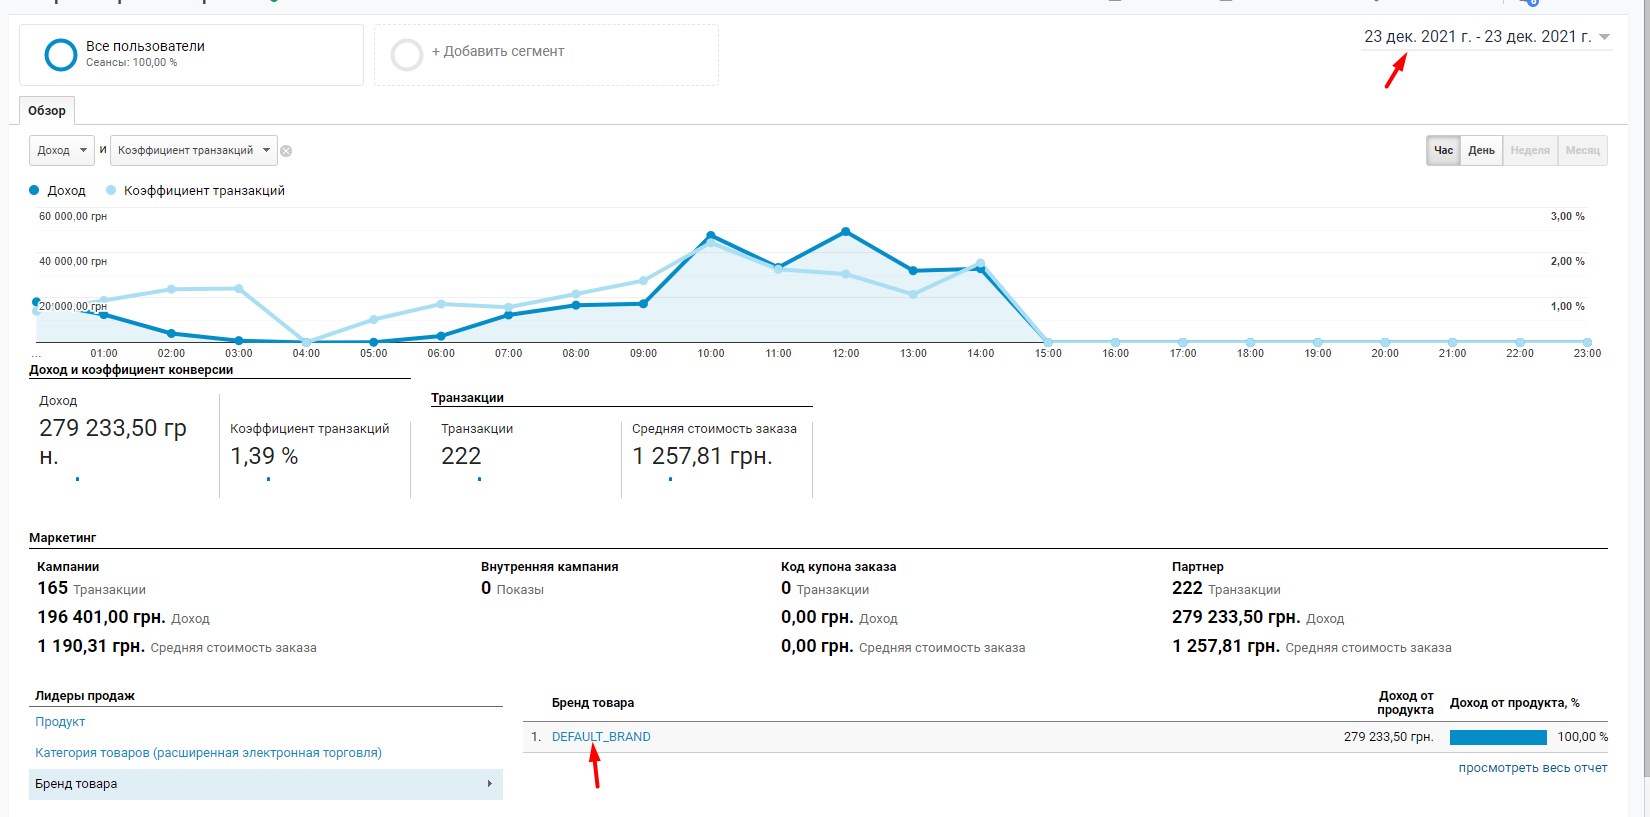The width and height of the screenshot is (1650, 817).
Task: Click the empty circle beside Добавить сегмент
Action: 407,55
